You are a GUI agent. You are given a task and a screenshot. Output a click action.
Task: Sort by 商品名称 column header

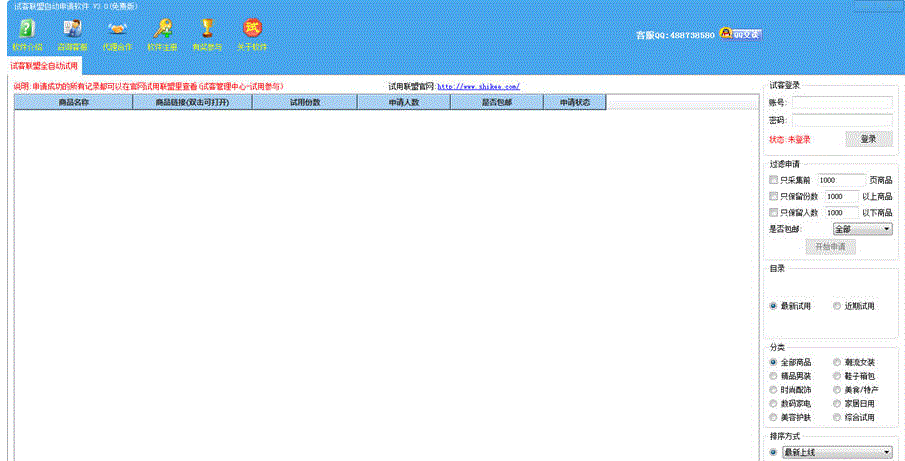(x=73, y=102)
